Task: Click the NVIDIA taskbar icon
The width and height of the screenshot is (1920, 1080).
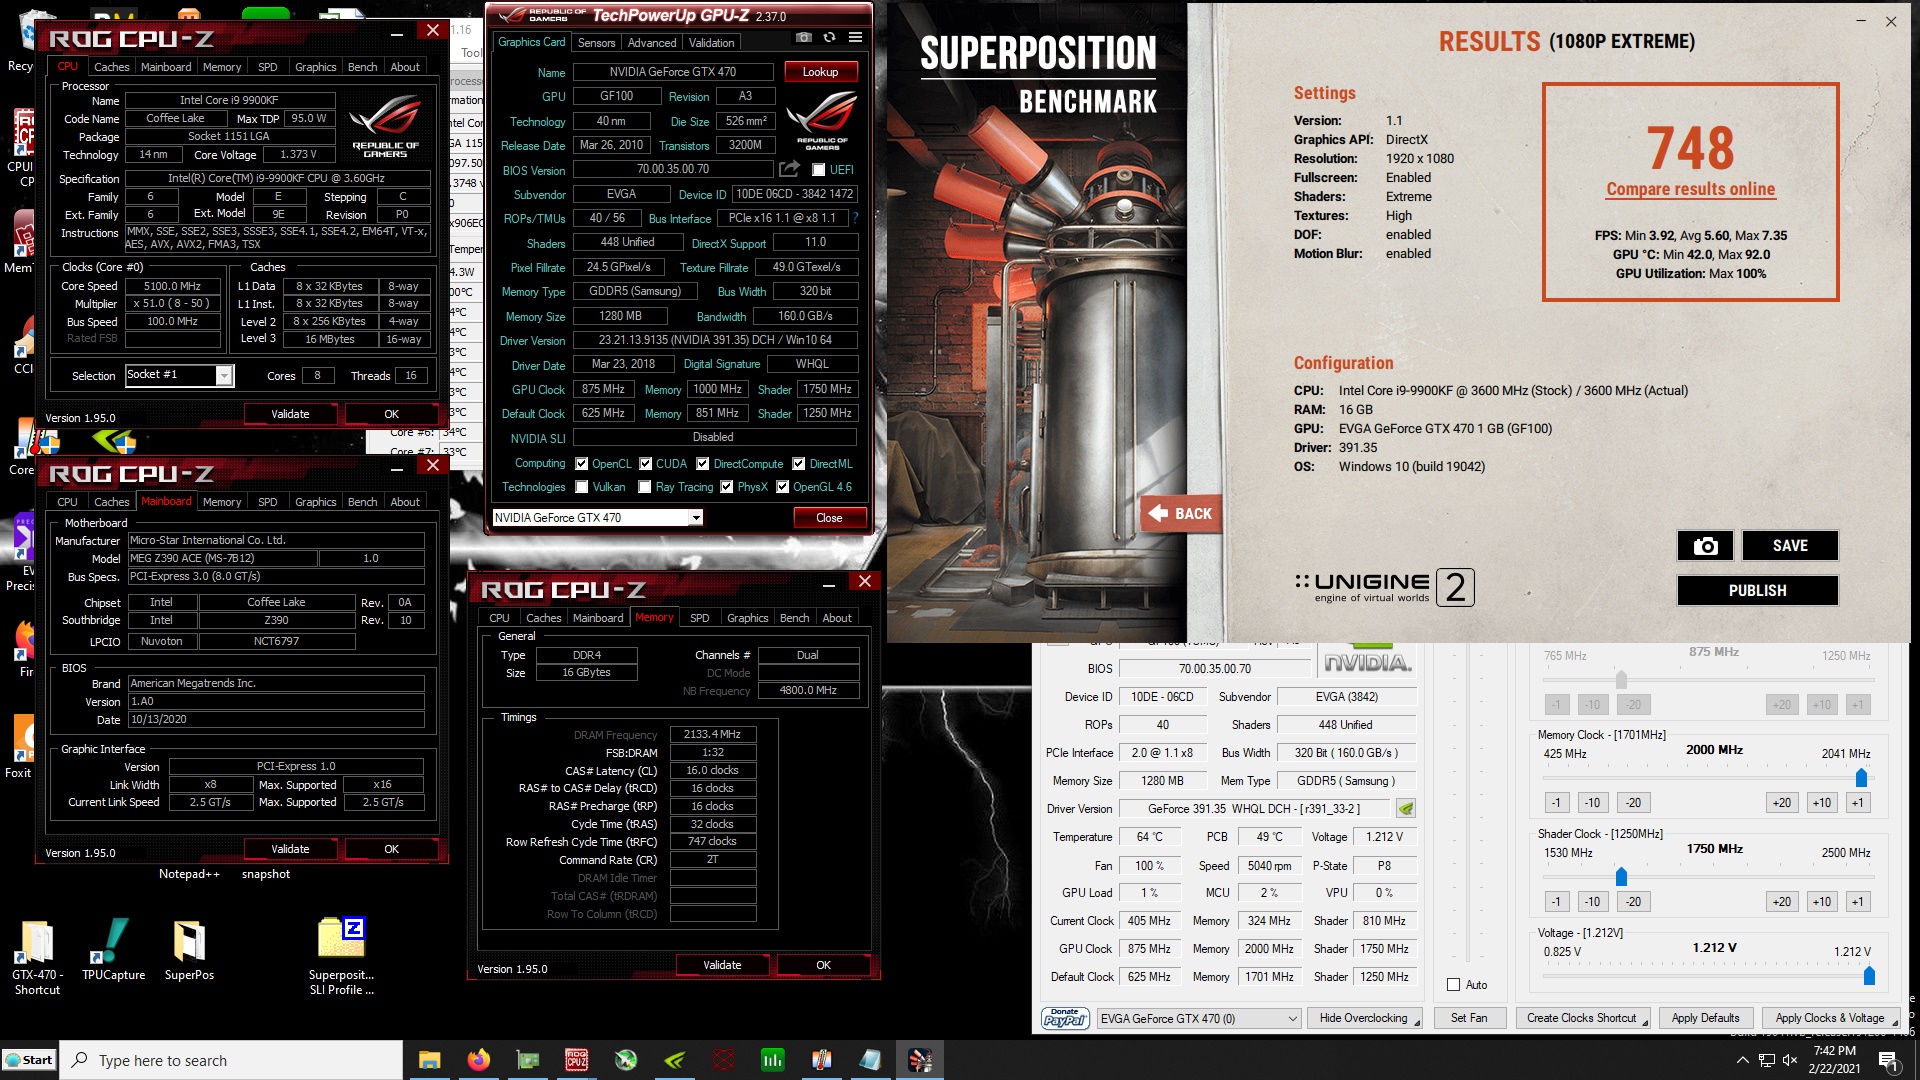Action: click(675, 1060)
